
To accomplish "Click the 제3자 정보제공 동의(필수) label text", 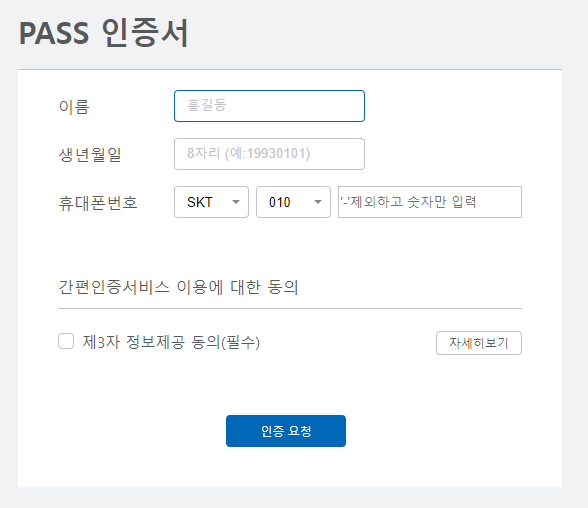I will 171,342.
